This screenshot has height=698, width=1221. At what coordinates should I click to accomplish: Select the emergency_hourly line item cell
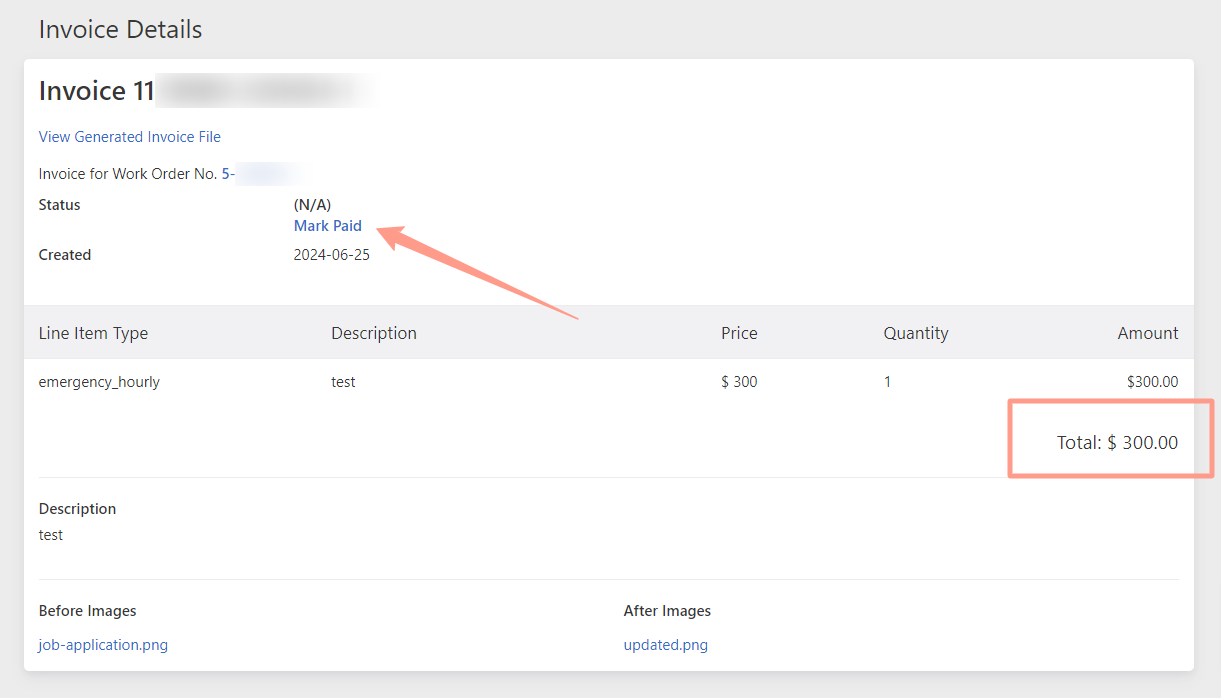tap(99, 382)
